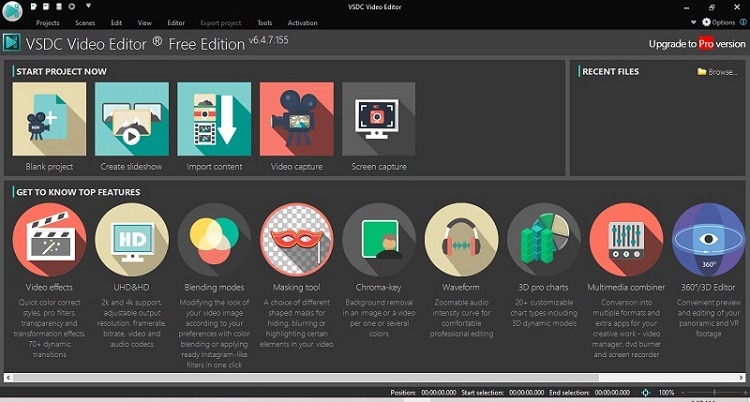The height and width of the screenshot is (402, 750).
Task: Click the Import content label
Action: 214,167
